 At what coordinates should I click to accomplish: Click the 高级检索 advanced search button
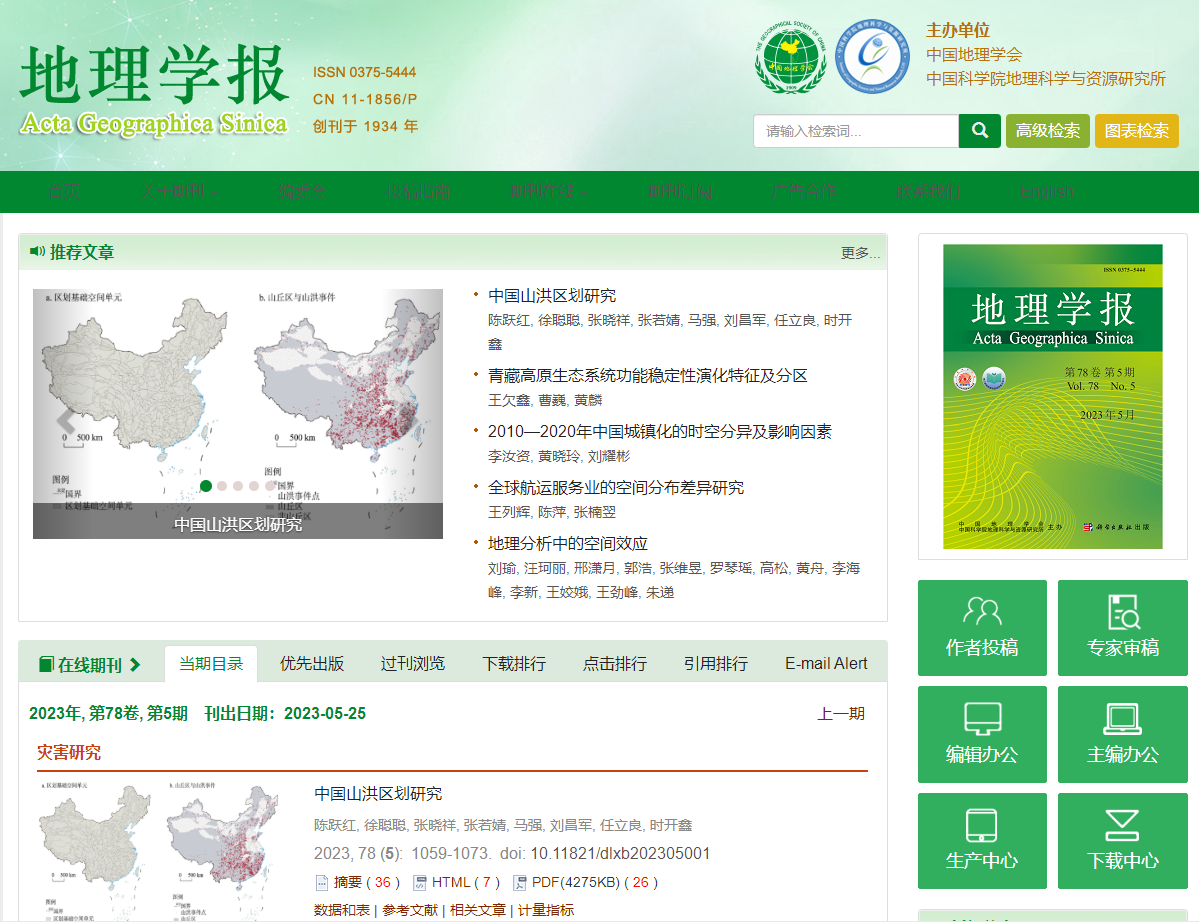pyautogui.click(x=1047, y=131)
